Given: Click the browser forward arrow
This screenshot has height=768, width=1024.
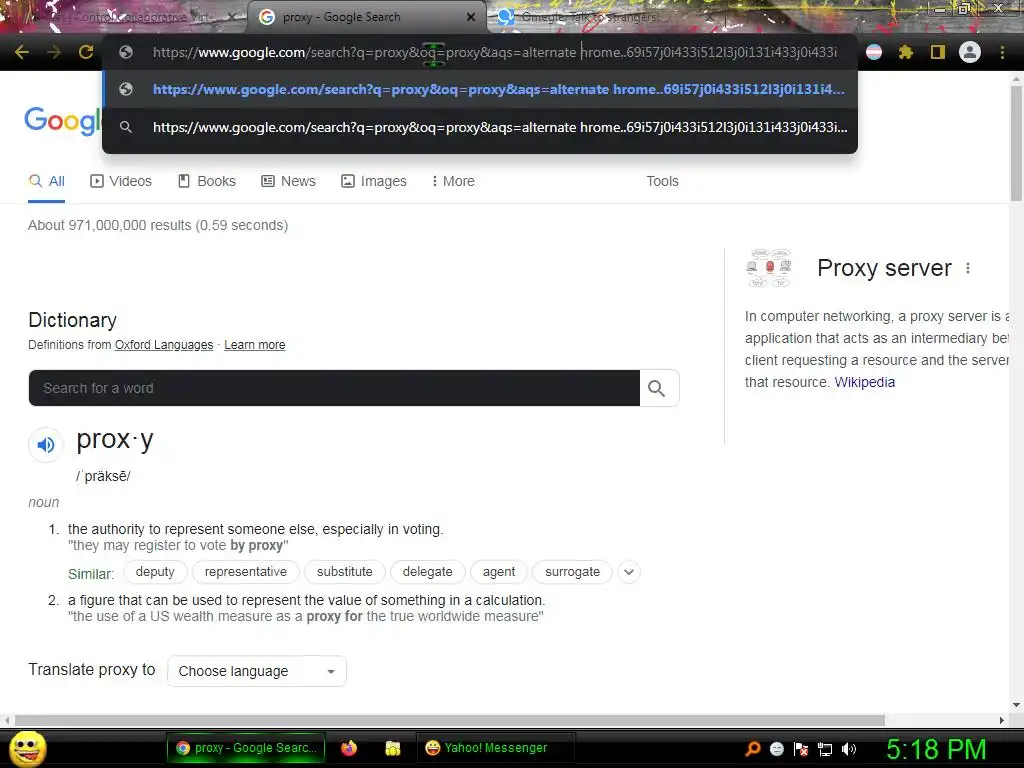Looking at the screenshot, I should pos(54,52).
